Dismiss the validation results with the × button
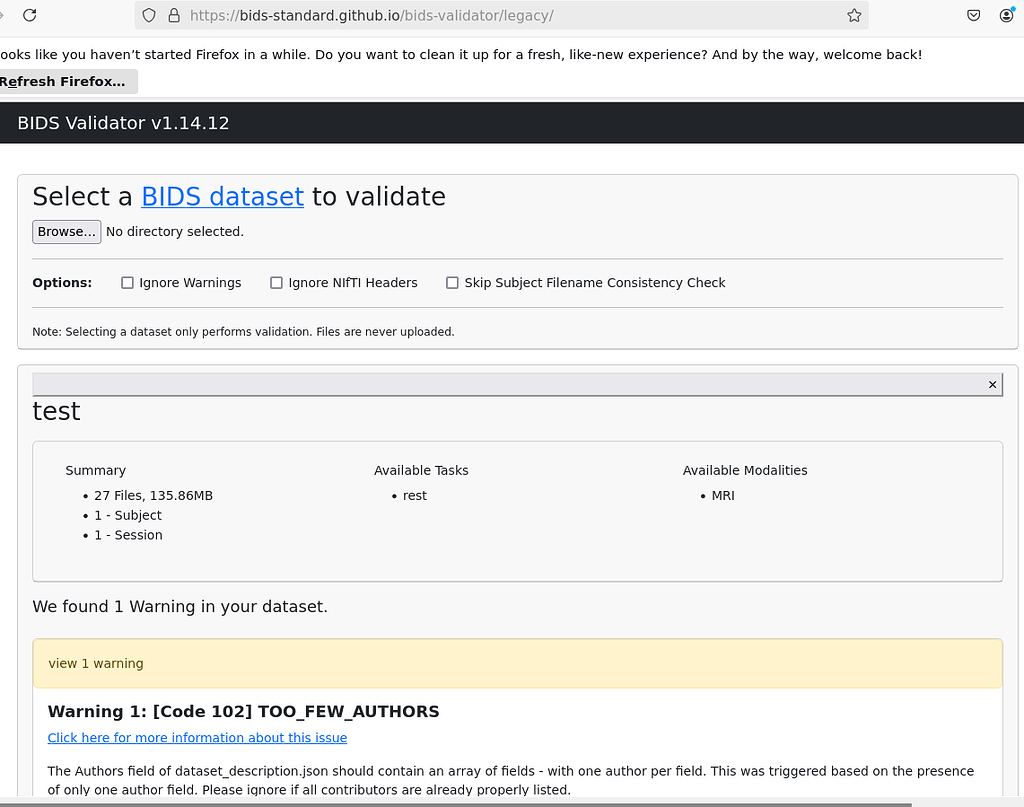 (992, 384)
